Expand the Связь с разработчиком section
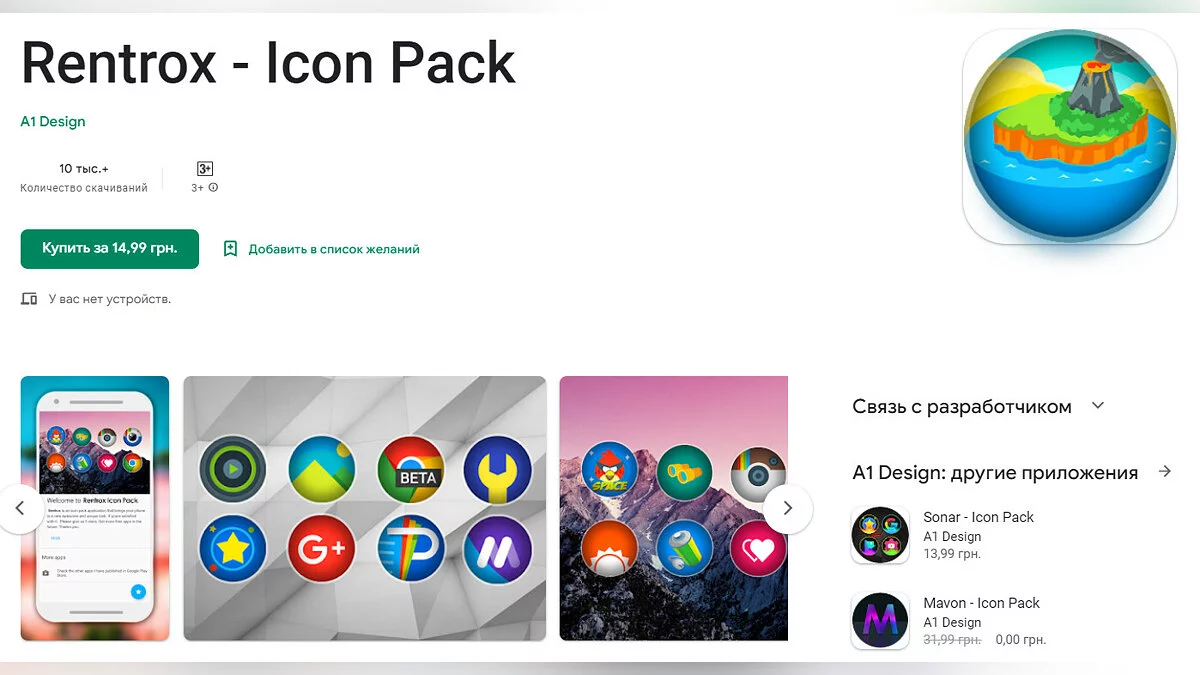 point(1098,406)
